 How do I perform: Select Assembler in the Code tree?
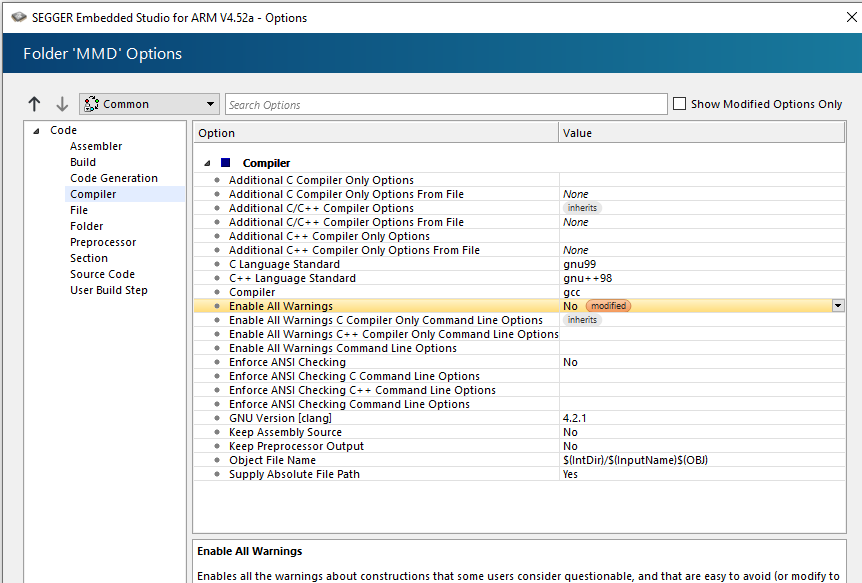96,146
